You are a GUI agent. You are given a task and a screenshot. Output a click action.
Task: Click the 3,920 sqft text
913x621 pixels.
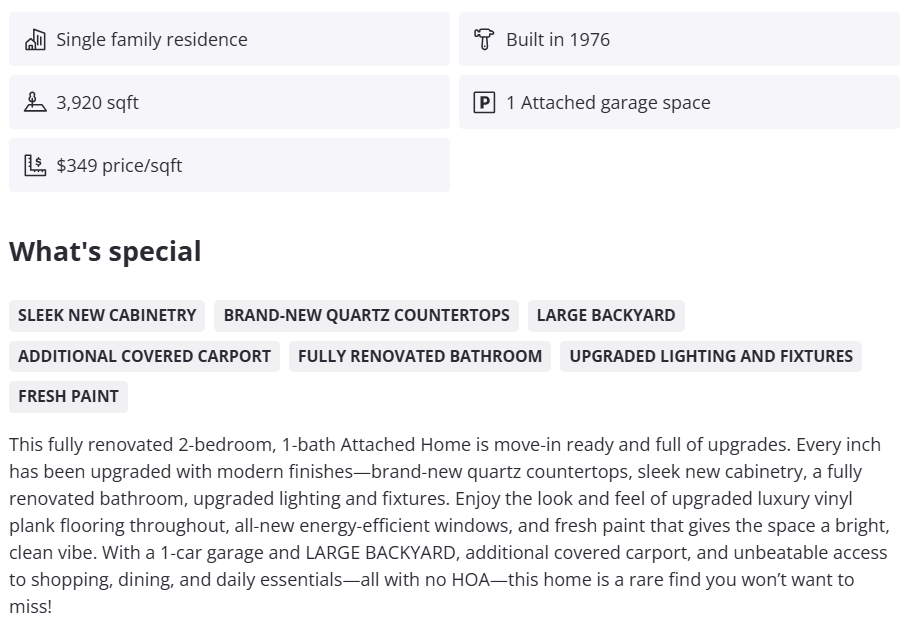pos(97,102)
